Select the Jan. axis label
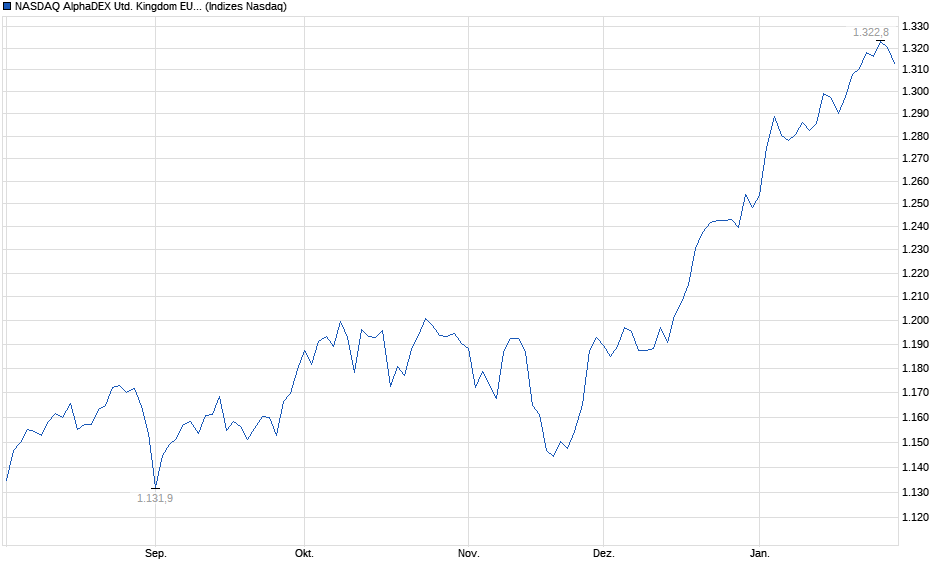 click(x=759, y=552)
